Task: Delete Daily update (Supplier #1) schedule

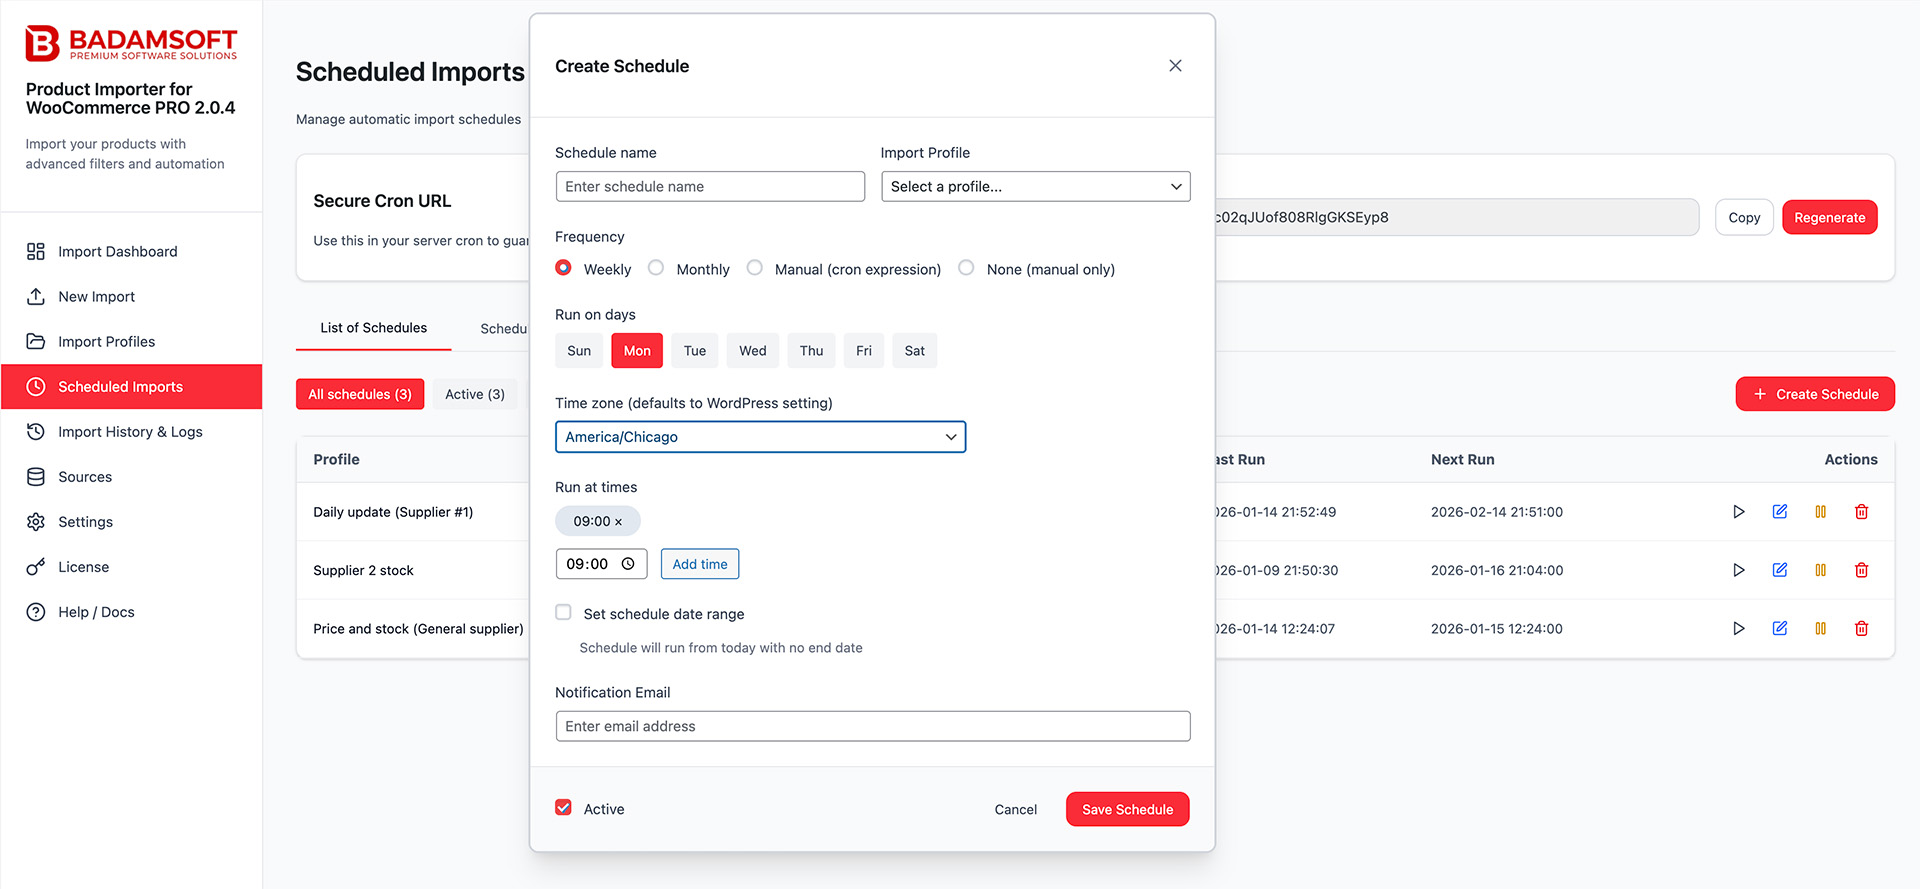Action: tap(1862, 512)
